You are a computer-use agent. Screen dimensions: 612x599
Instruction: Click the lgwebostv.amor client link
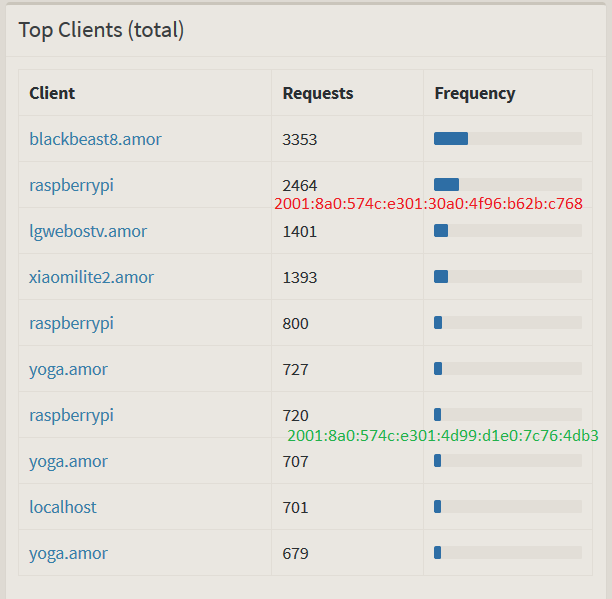tap(88, 231)
